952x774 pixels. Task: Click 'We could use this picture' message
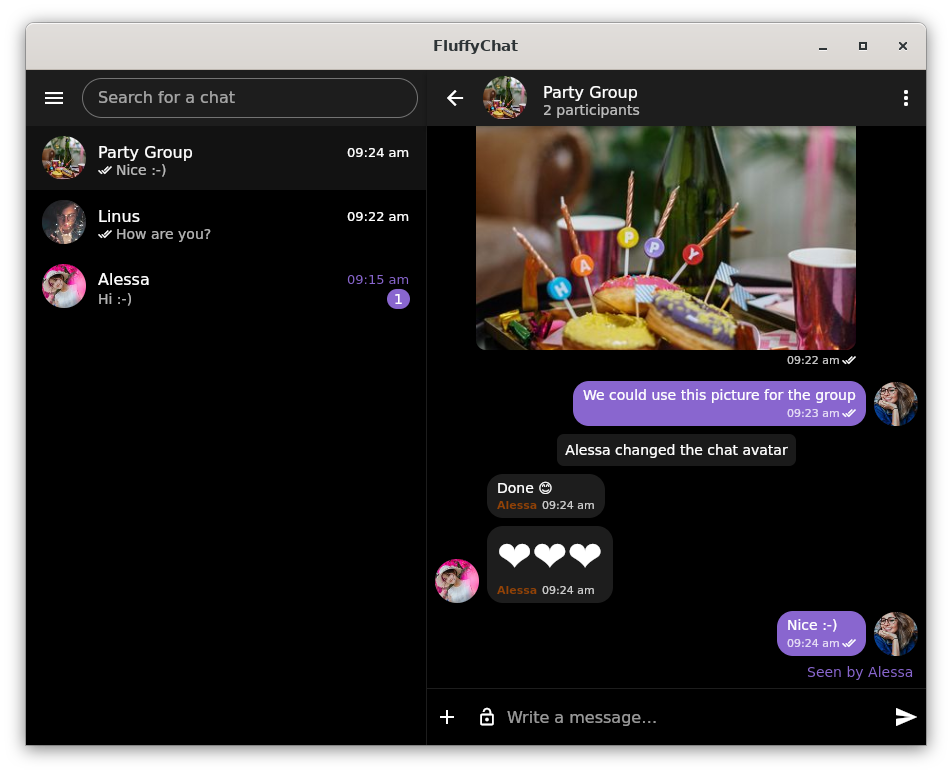(718, 403)
